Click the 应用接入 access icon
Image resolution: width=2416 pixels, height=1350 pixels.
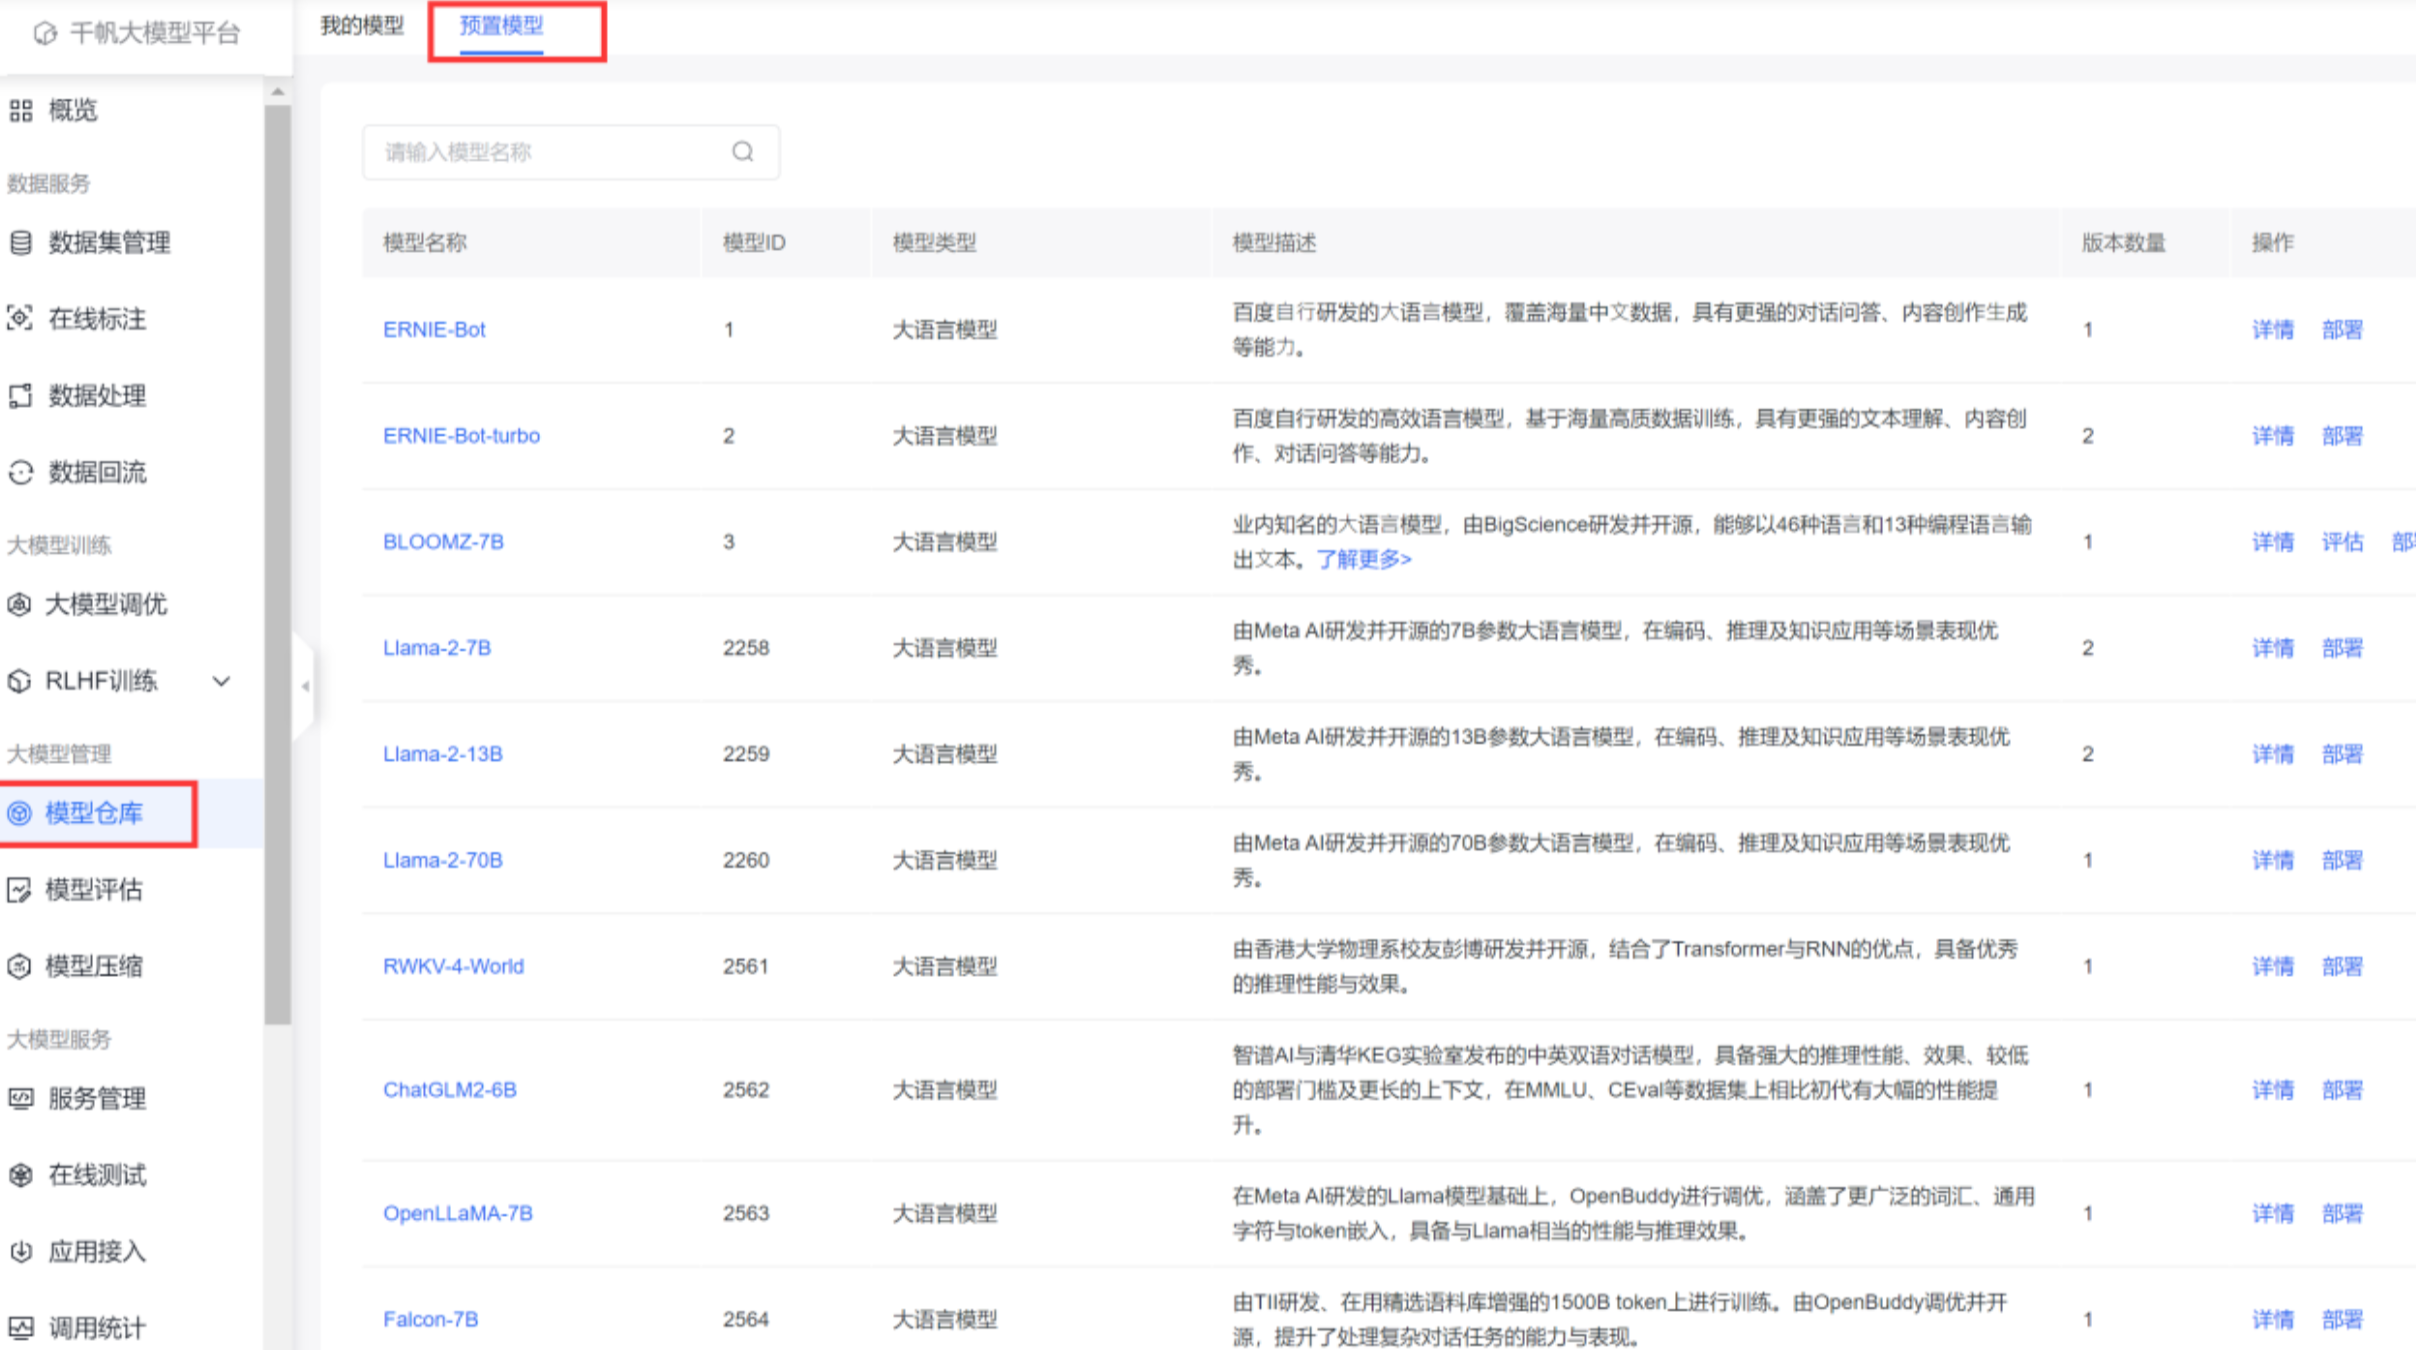tap(21, 1251)
